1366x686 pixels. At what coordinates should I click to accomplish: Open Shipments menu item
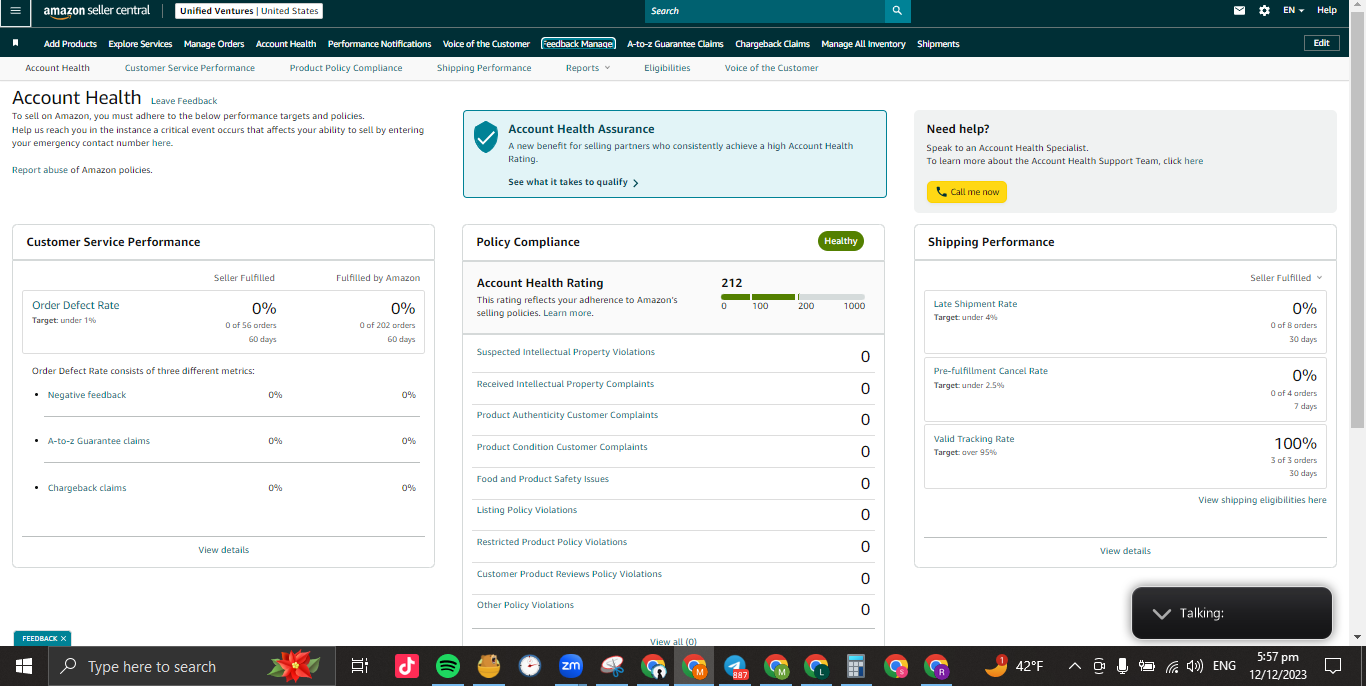pyautogui.click(x=938, y=44)
